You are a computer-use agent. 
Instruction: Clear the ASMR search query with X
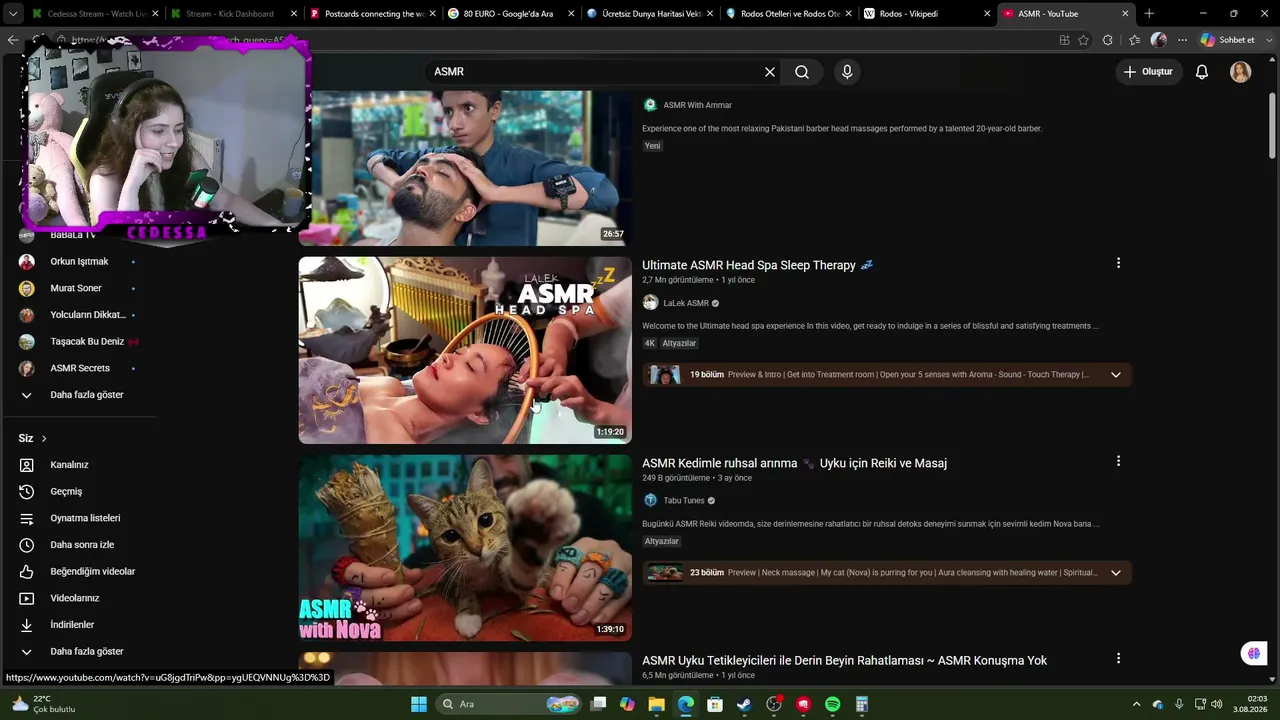tap(770, 72)
